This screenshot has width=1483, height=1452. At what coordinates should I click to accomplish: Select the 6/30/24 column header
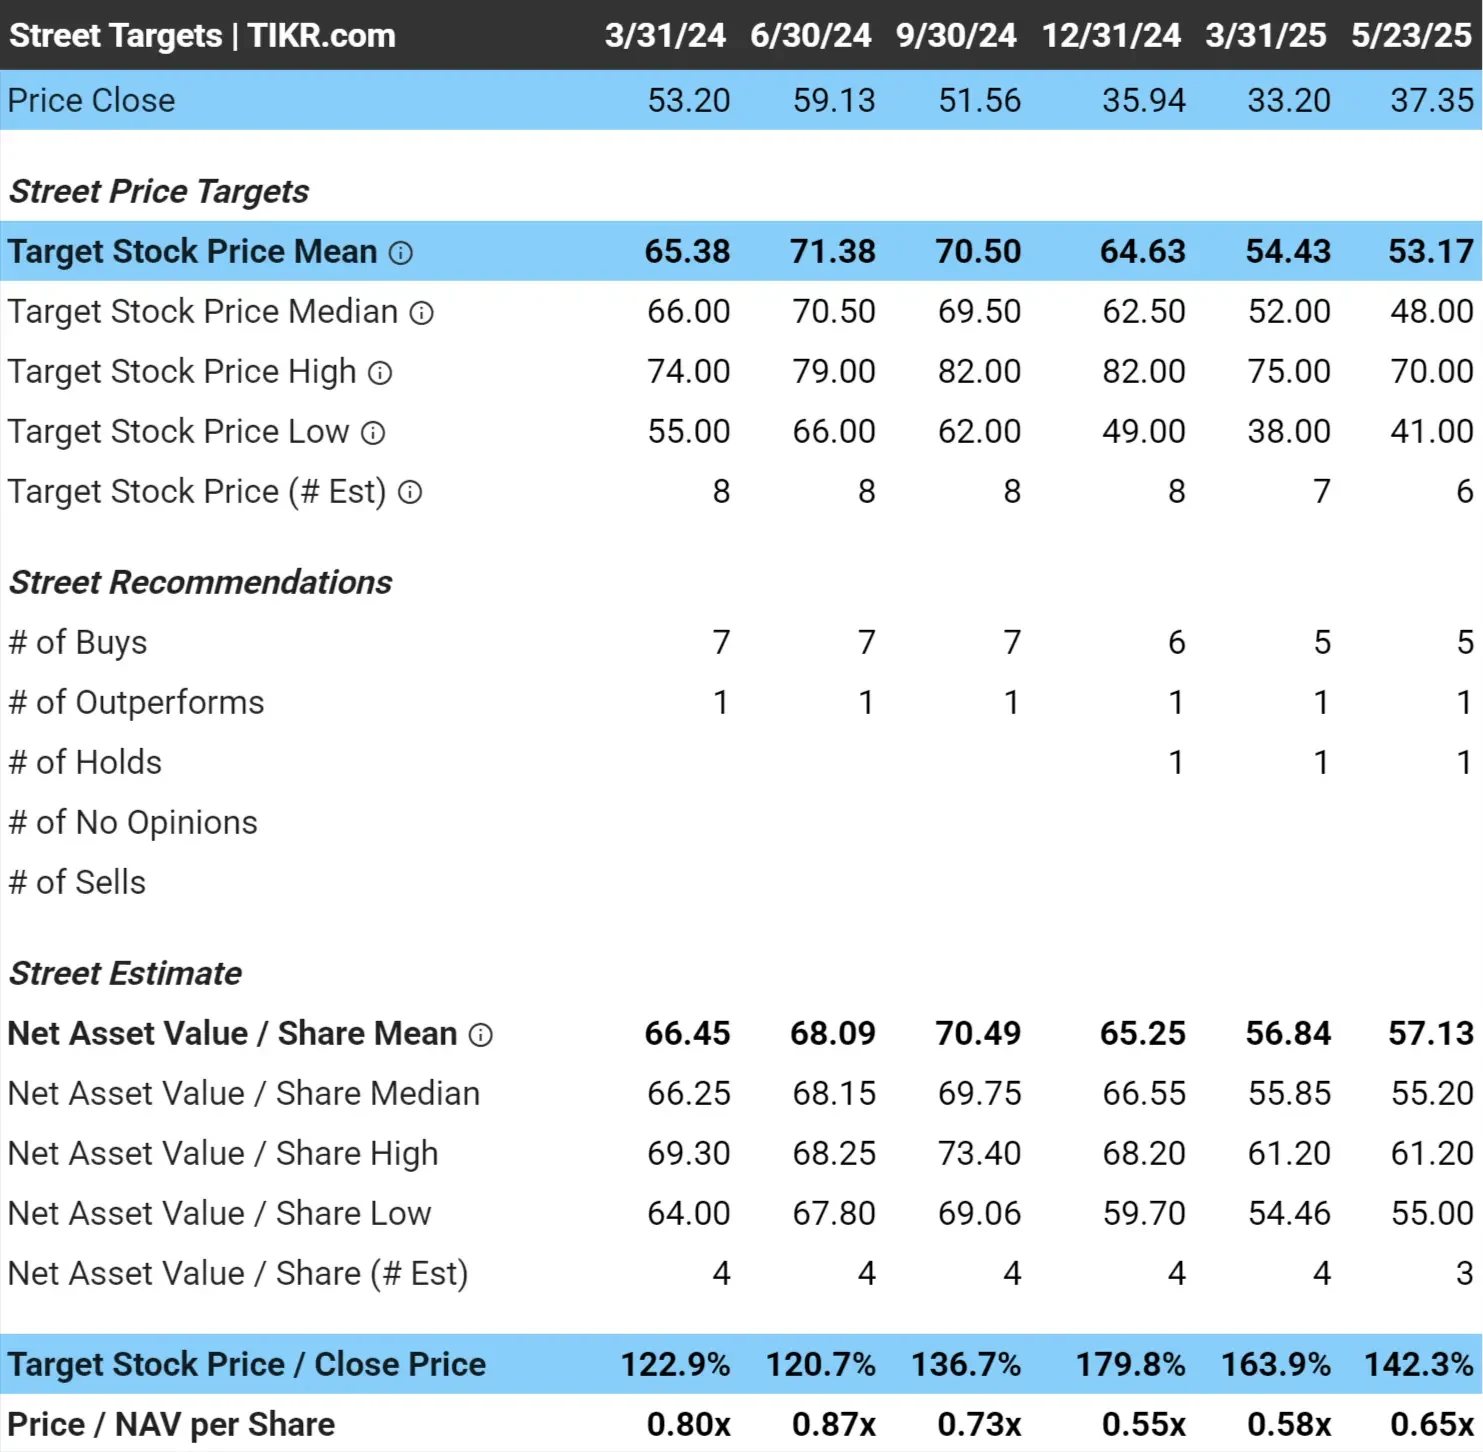[x=811, y=35]
